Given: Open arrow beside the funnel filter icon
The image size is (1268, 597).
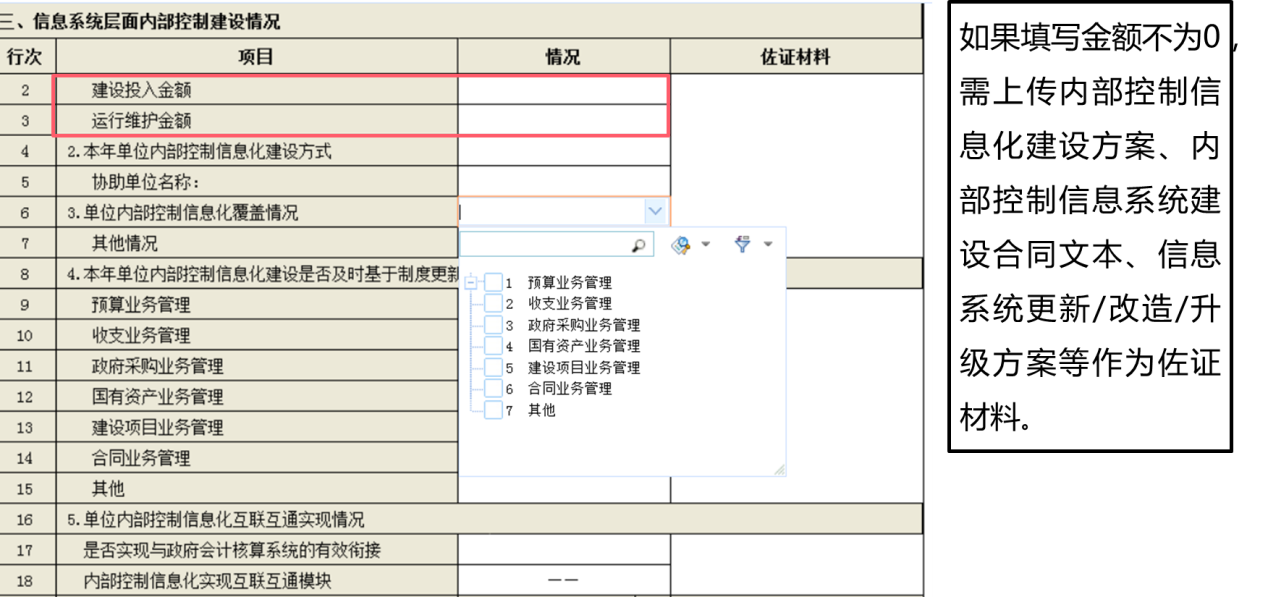Looking at the screenshot, I should click(x=768, y=245).
